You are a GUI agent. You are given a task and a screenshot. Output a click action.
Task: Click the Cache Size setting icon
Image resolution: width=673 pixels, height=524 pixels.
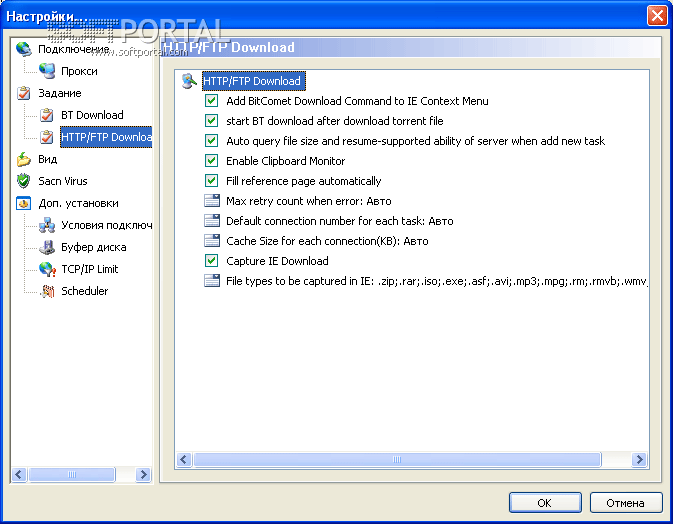tap(212, 241)
